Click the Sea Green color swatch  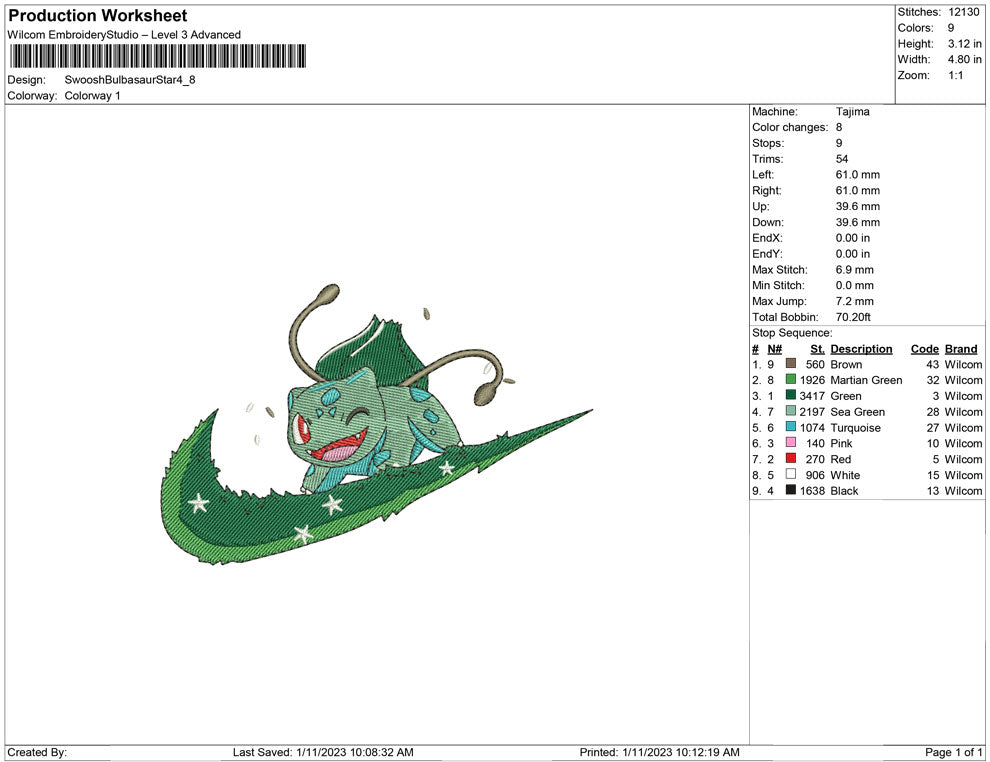(790, 411)
